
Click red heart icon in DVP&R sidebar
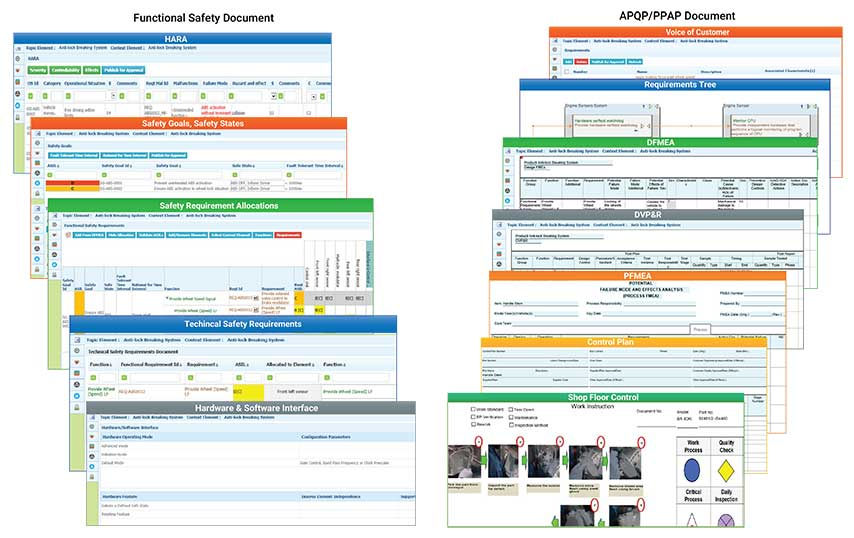point(499,244)
